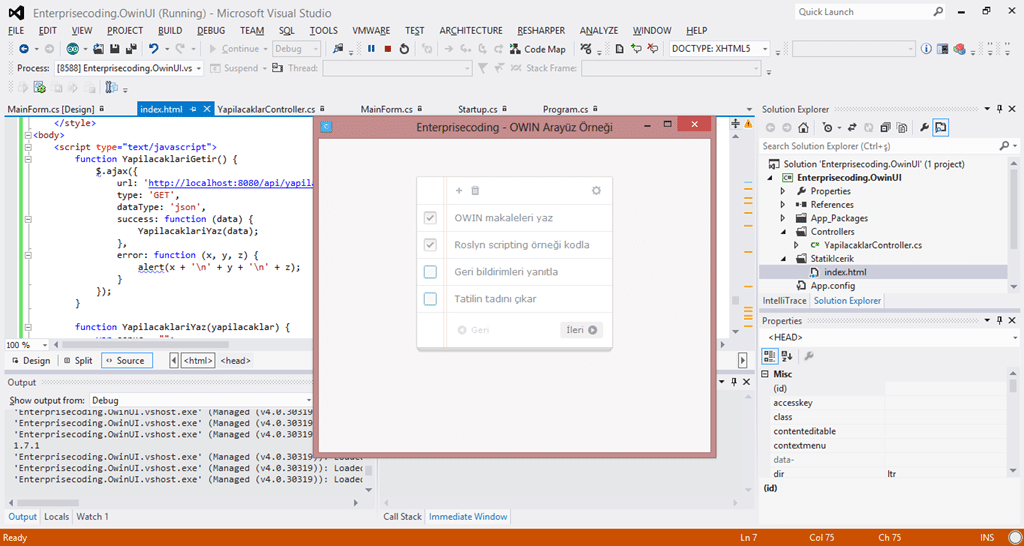Open the DEBUG menu
This screenshot has height=546, width=1024.
[x=211, y=31]
